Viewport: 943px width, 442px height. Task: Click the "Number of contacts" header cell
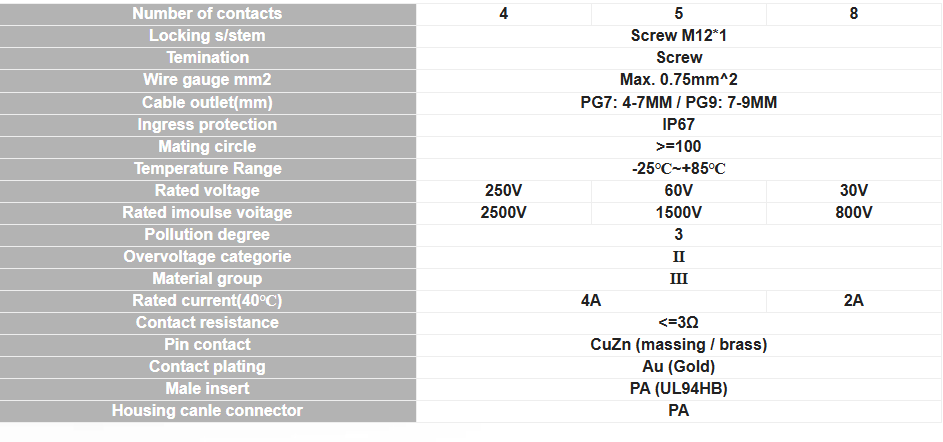pyautogui.click(x=207, y=14)
